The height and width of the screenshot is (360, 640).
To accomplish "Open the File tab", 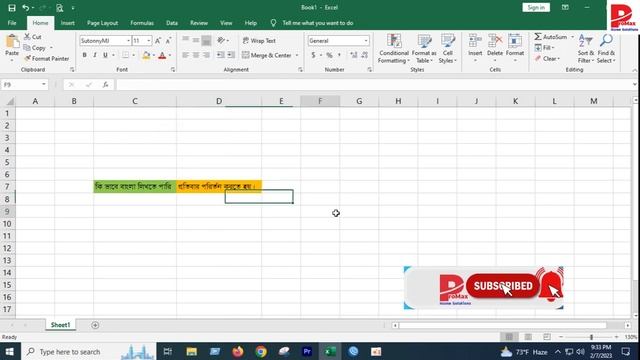I will (12, 23).
